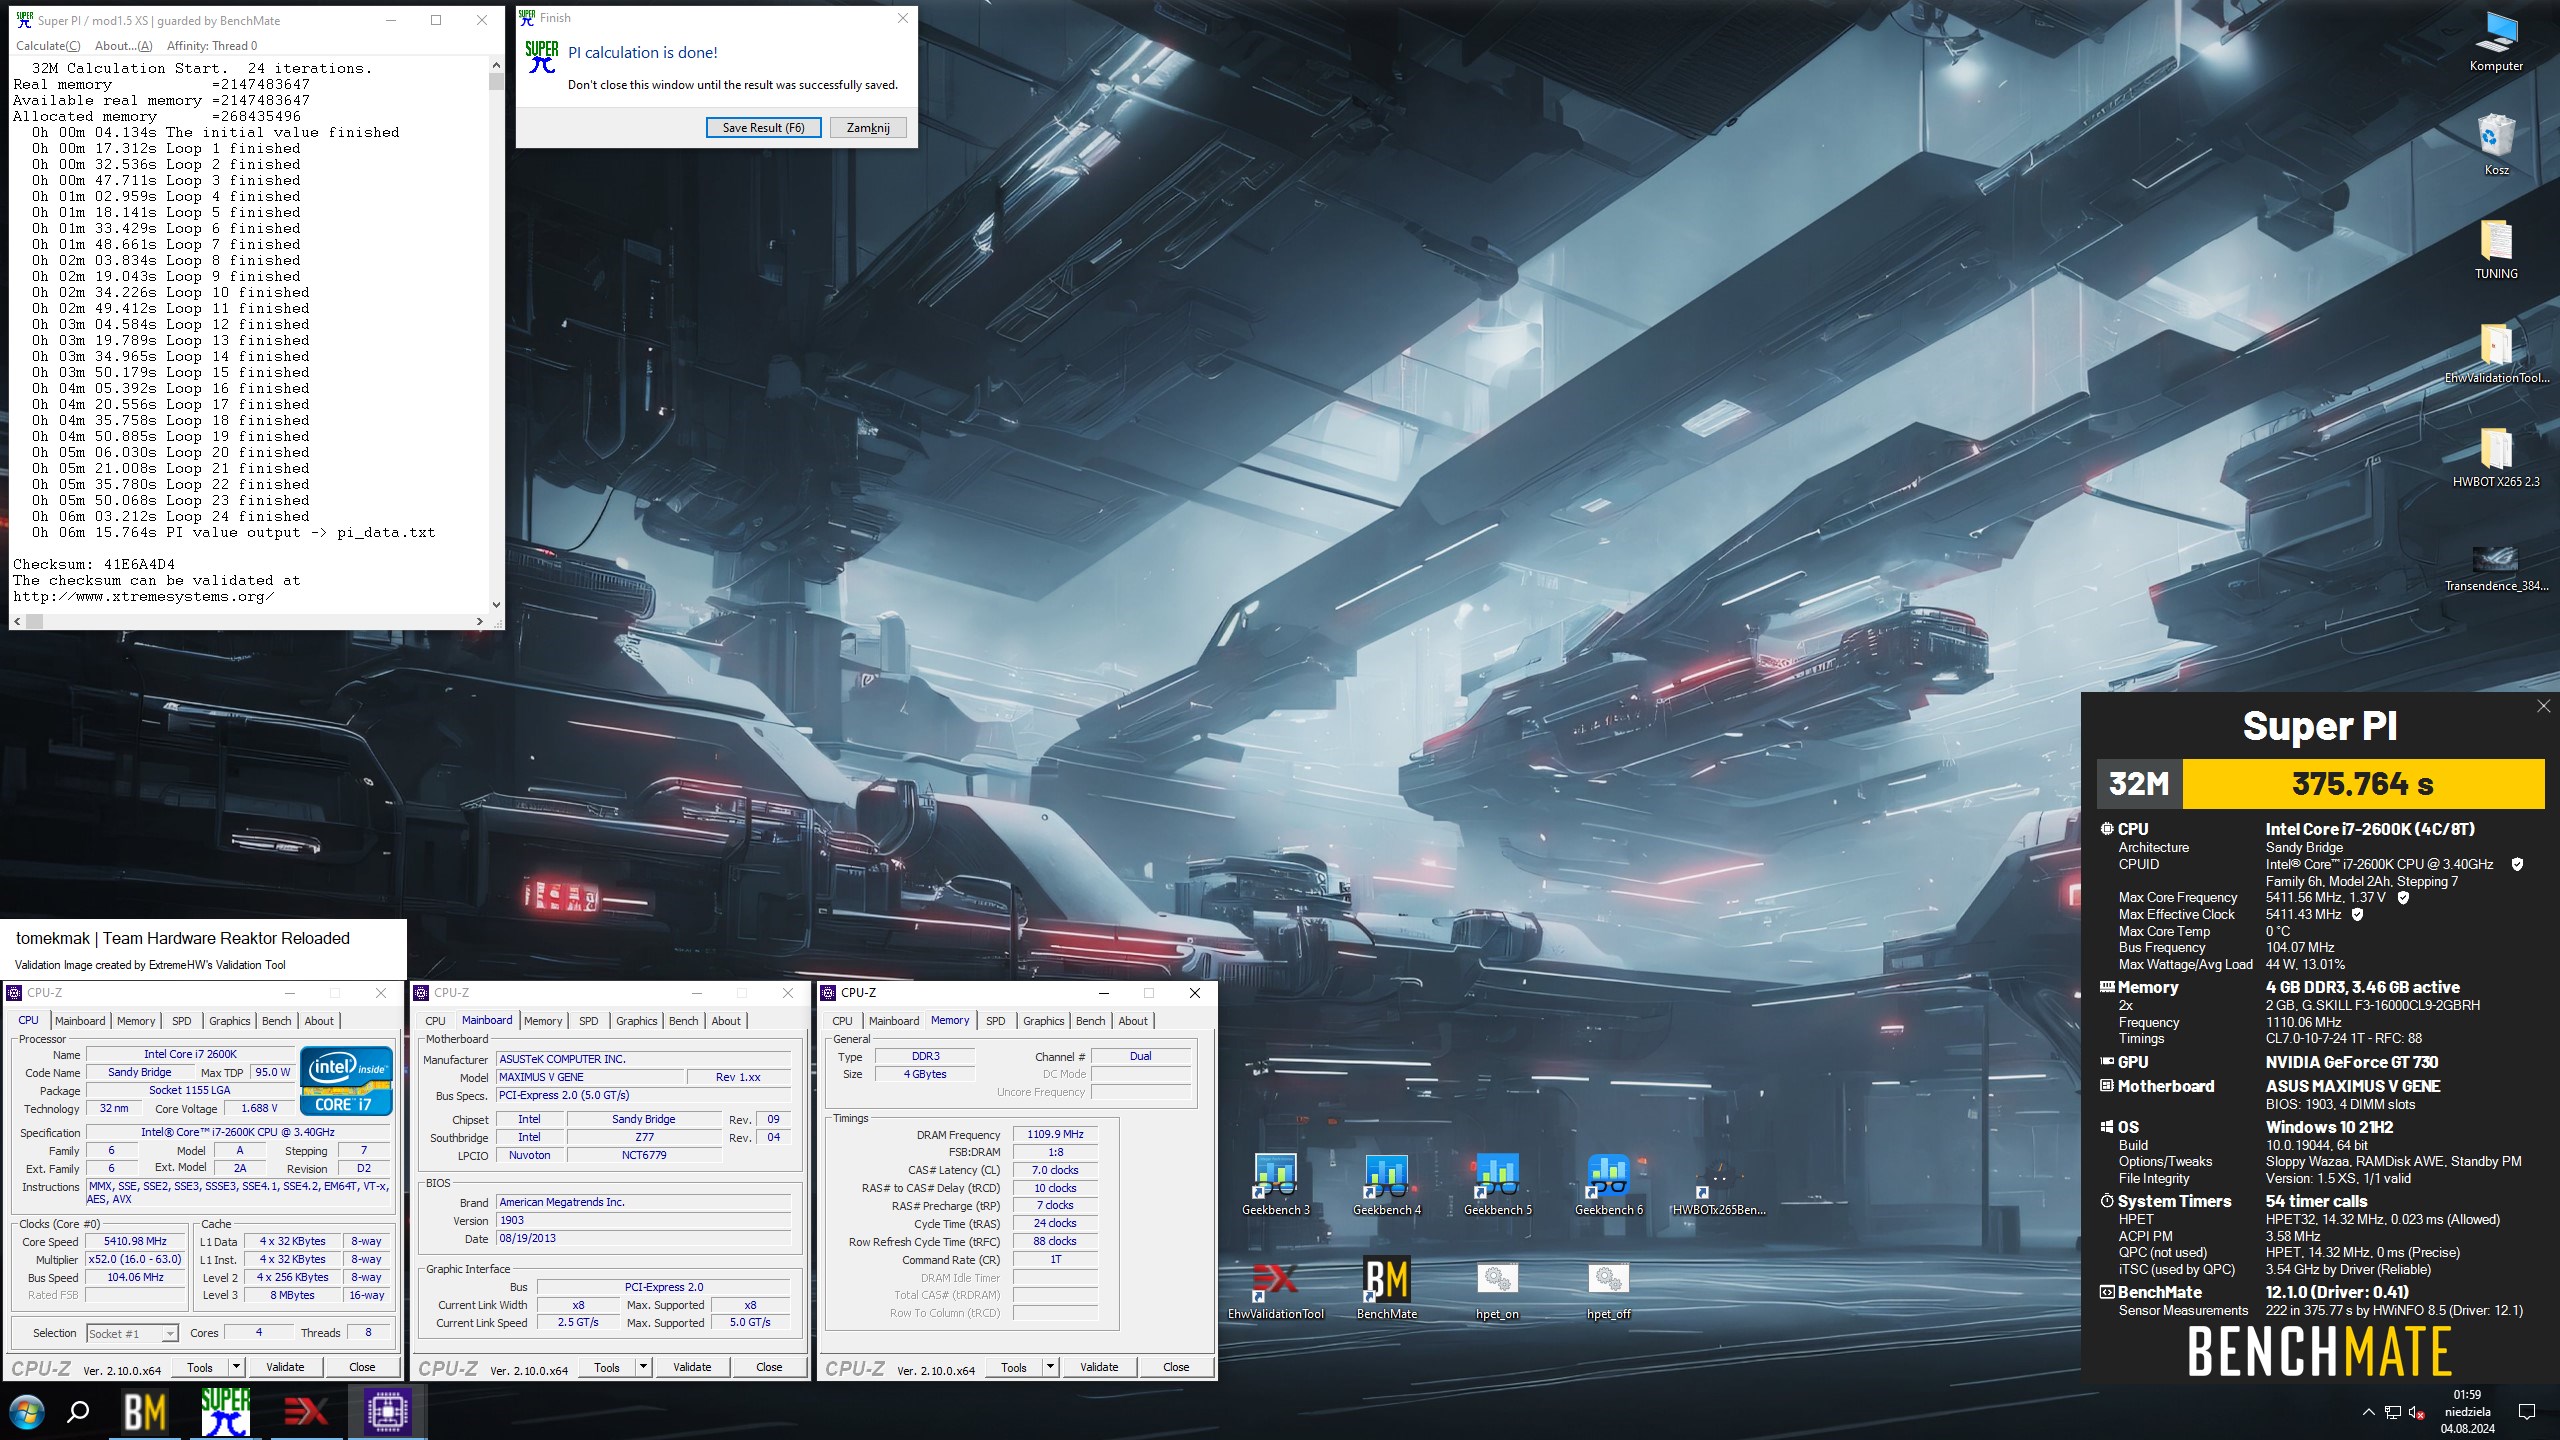The height and width of the screenshot is (1440, 2560).
Task: Open the Graphics tab in the Mainboard CPU-Z window
Action: (636, 1020)
